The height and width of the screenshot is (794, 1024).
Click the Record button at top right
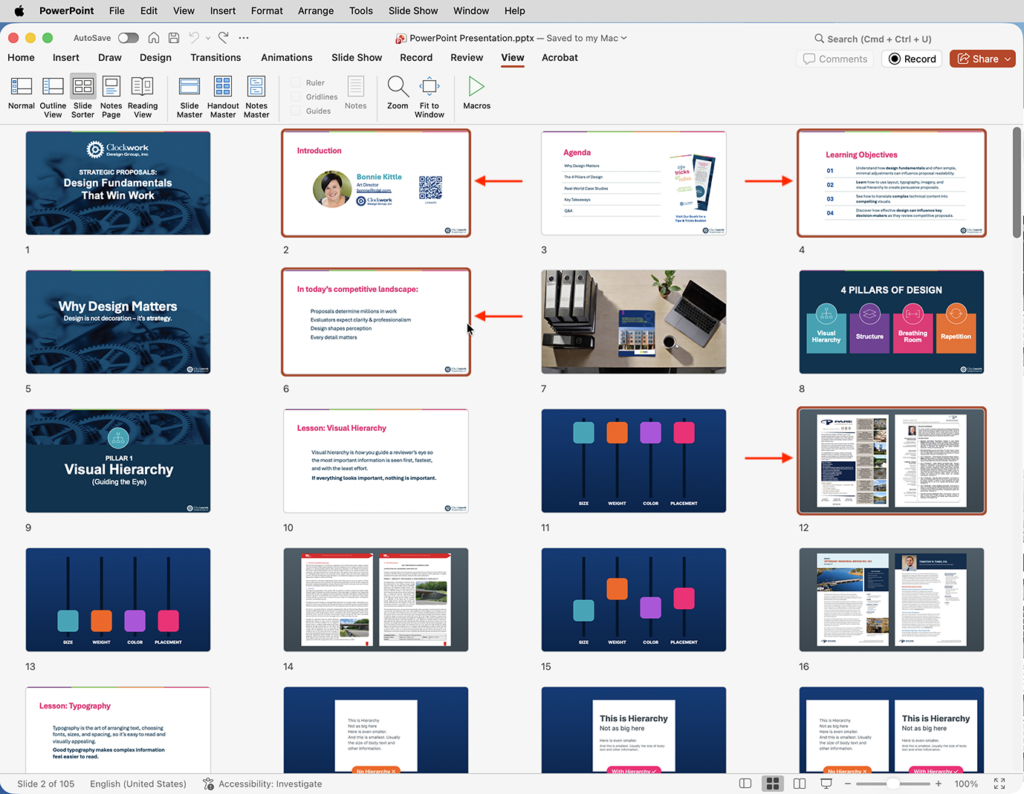(x=912, y=59)
